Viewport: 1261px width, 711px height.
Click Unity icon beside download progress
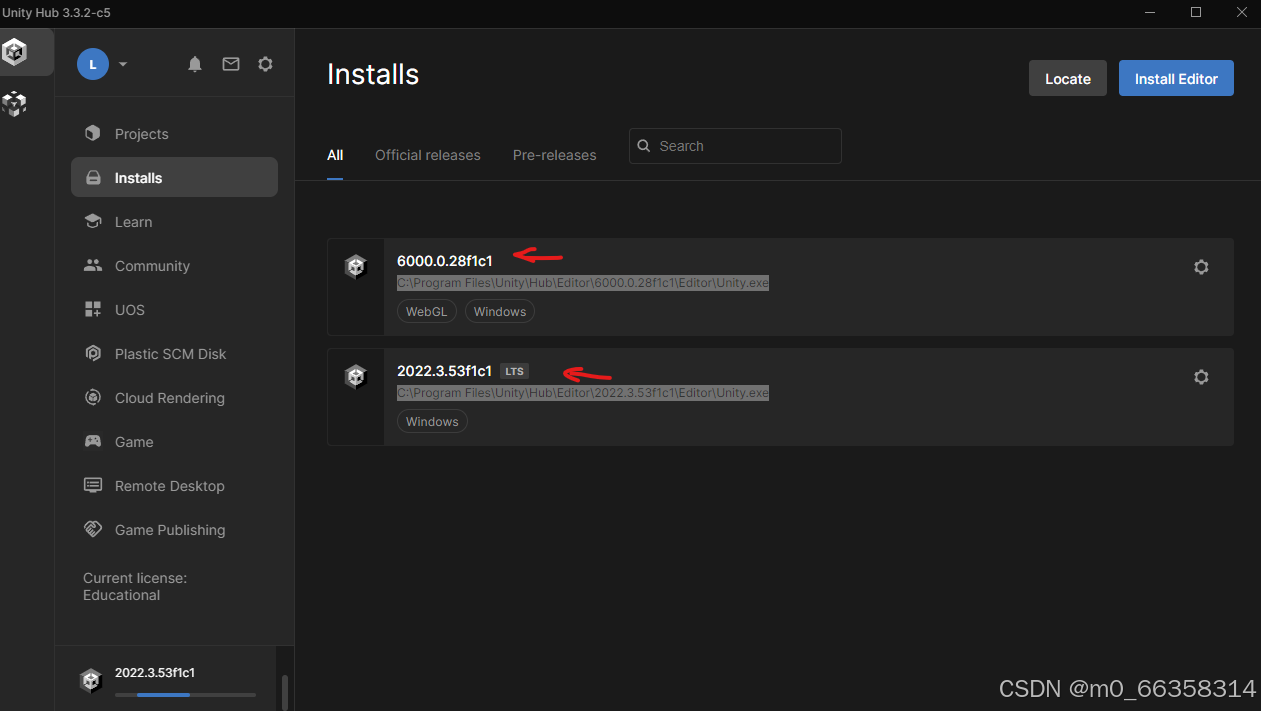pos(91,680)
